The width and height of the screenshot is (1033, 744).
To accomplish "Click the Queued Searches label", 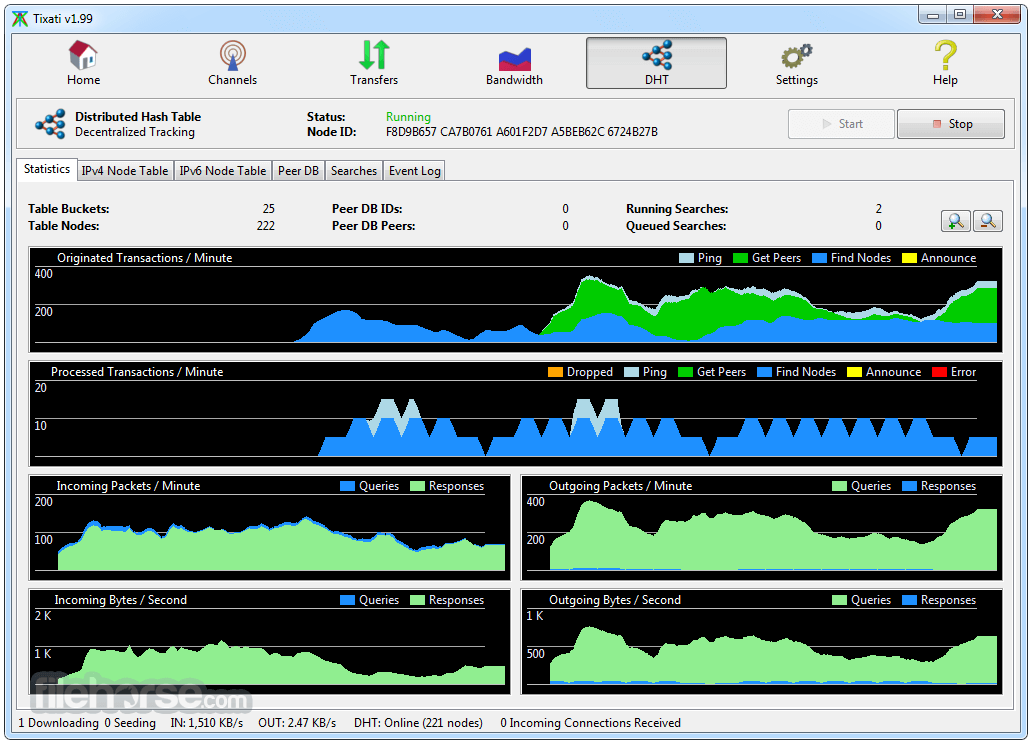I will (x=676, y=226).
